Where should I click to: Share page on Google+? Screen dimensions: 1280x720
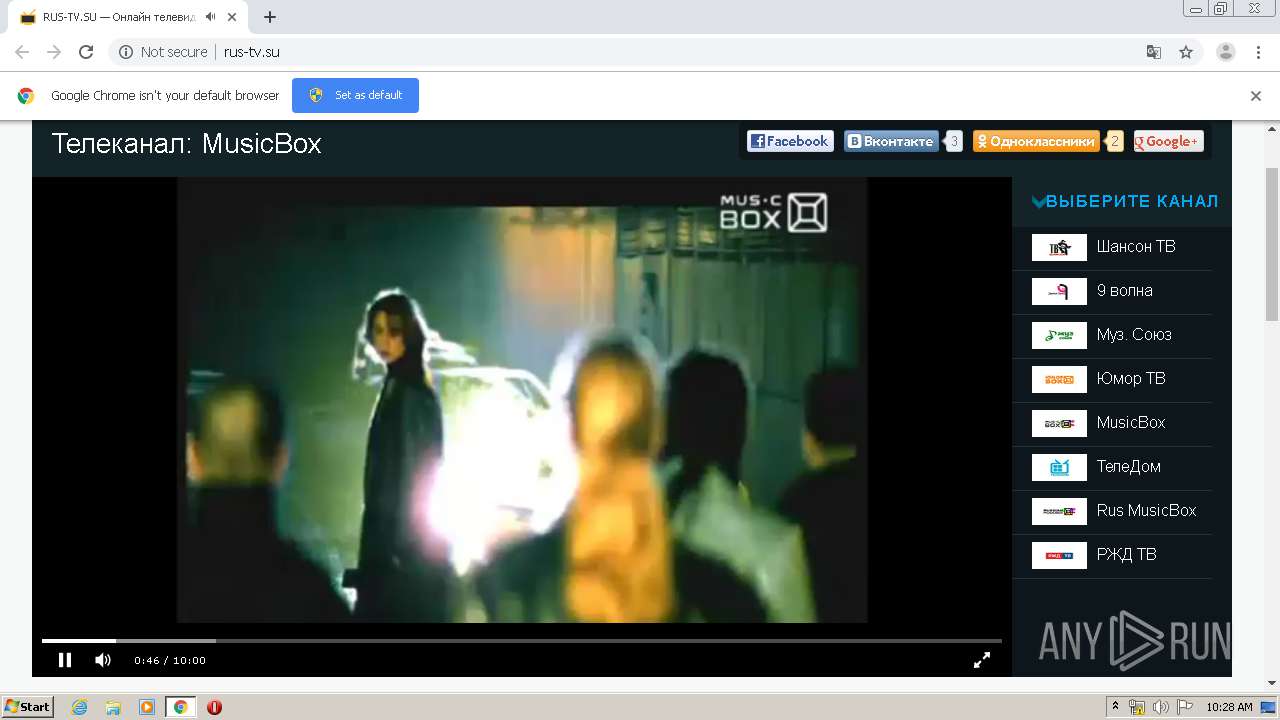pos(1168,142)
